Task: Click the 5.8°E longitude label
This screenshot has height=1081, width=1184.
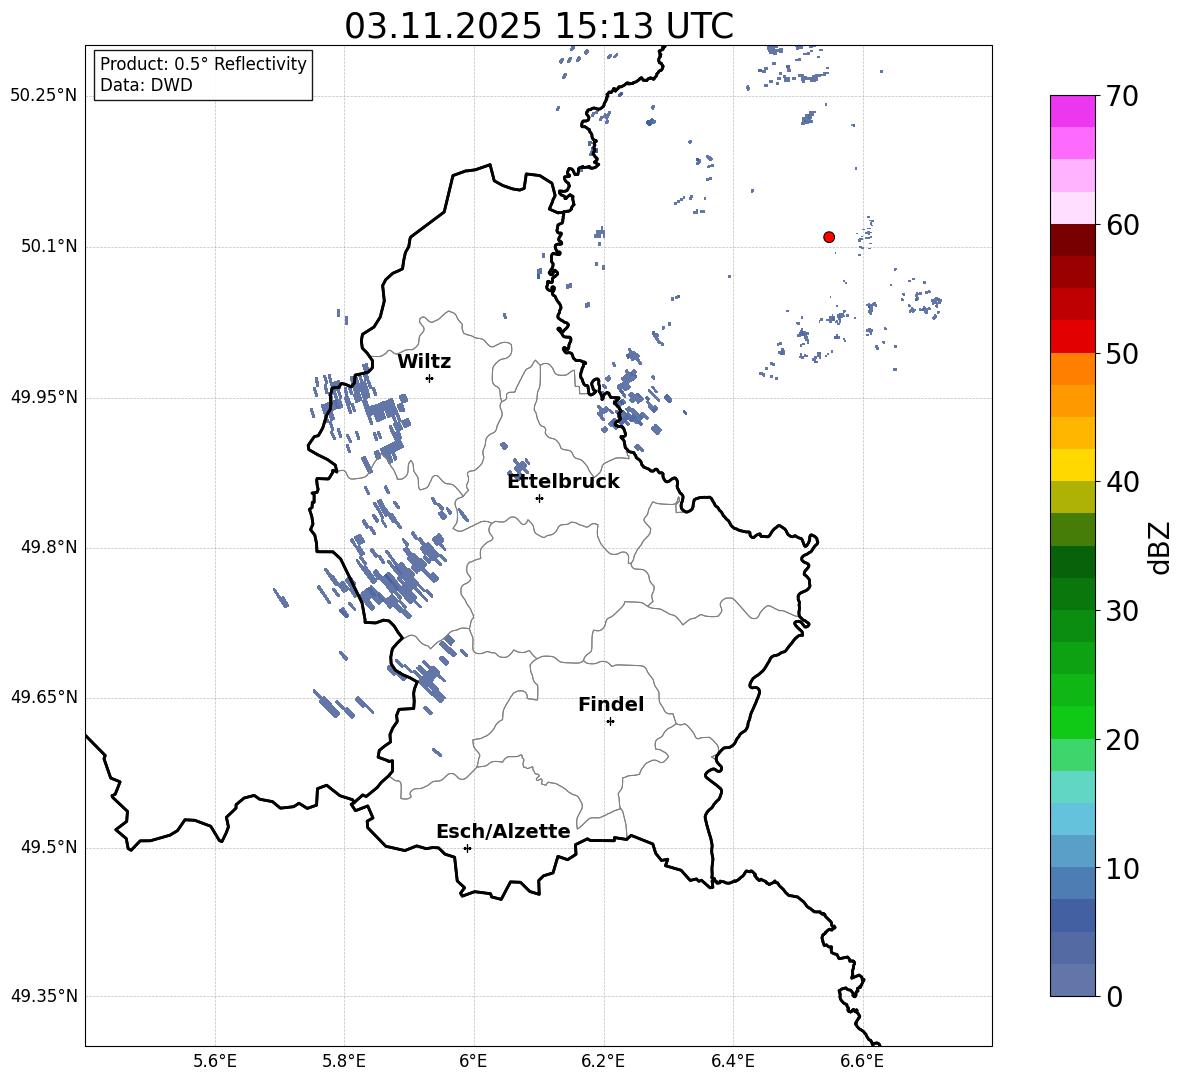Action: pos(344,1061)
